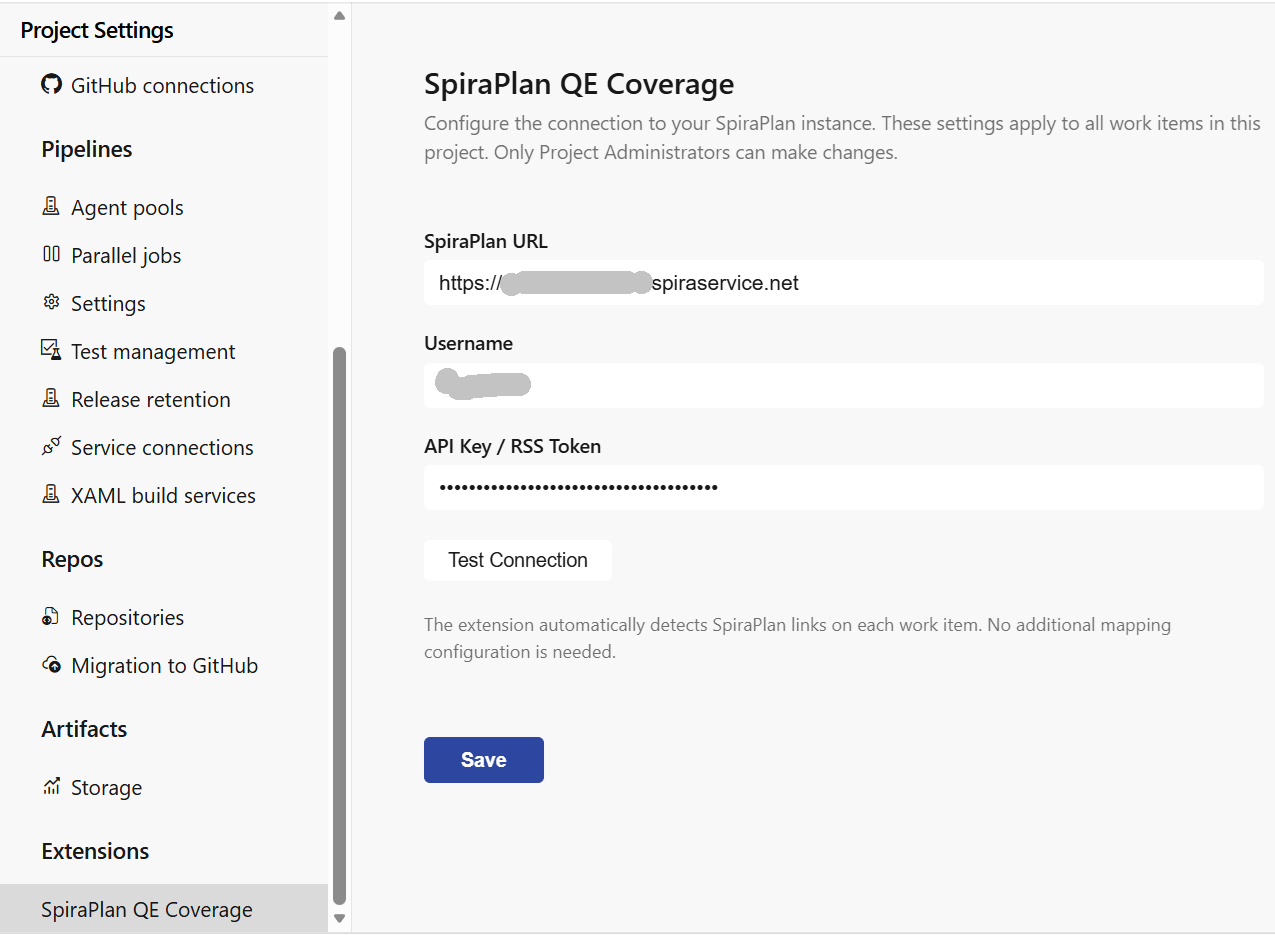Click the GitHub octocat icon
This screenshot has width=1275, height=937.
coord(51,84)
